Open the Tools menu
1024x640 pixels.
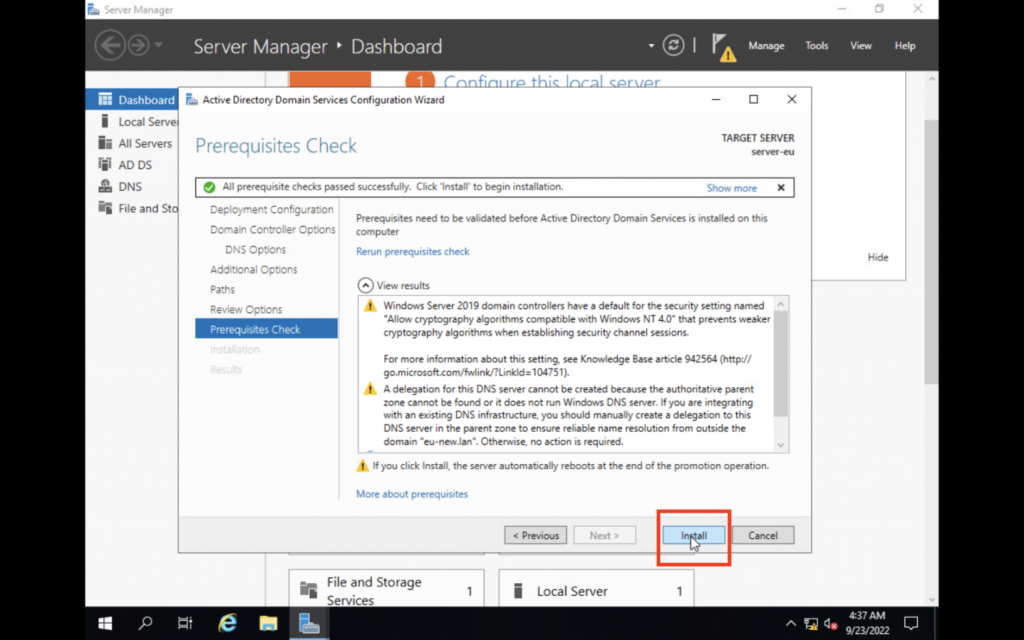click(x=817, y=46)
